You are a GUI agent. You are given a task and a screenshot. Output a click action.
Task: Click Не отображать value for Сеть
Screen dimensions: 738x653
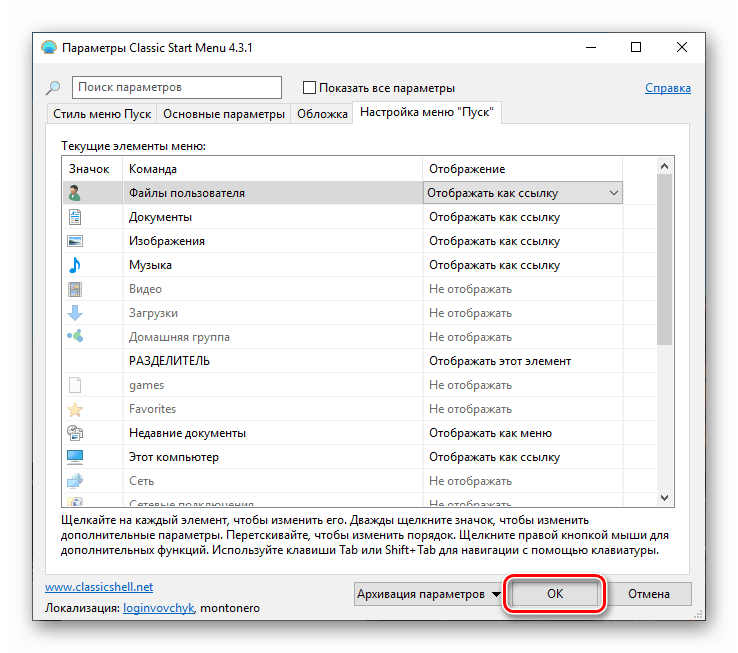470,481
